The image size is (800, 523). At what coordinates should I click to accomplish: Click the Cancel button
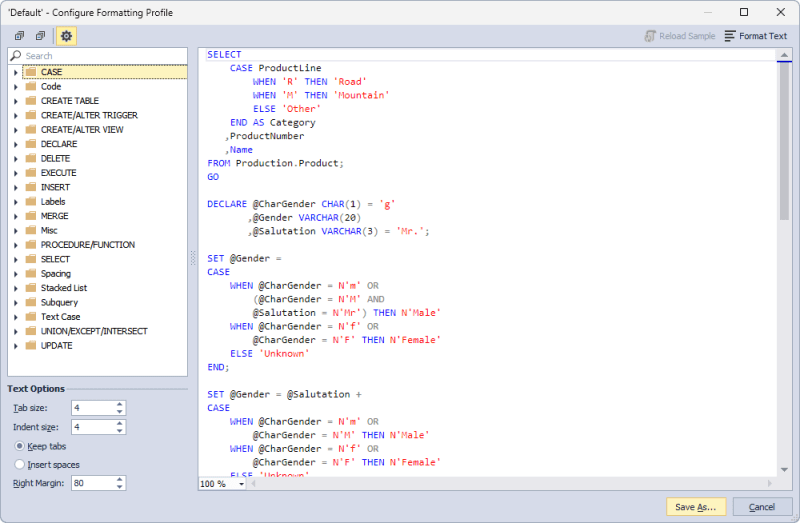tap(762, 507)
